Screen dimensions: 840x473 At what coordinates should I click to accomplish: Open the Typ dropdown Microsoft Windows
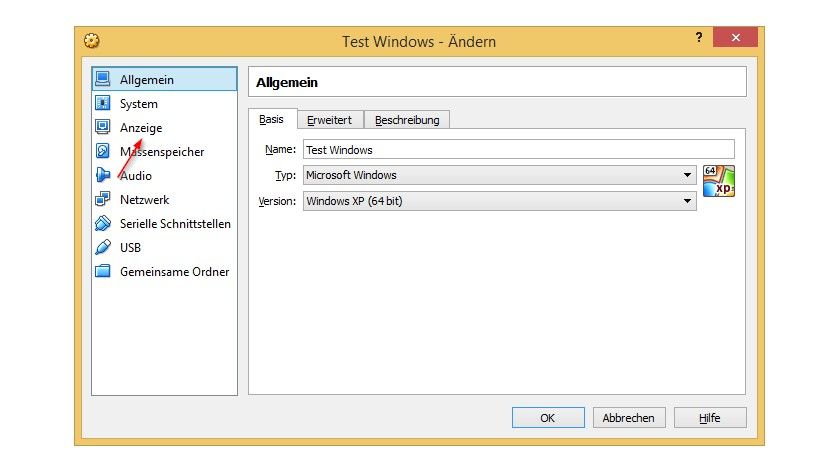click(x=500, y=175)
